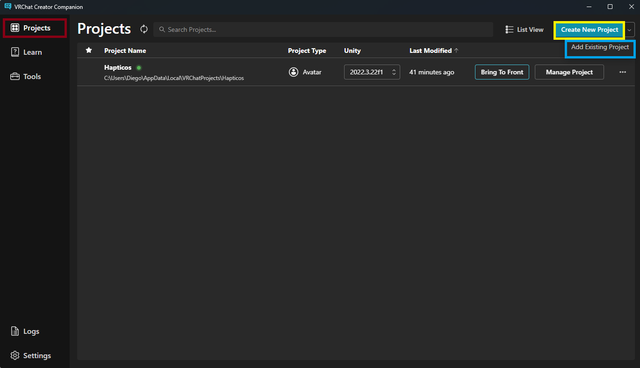Choose Add Existing Project
Image resolution: width=640 pixels, height=368 pixels.
click(600, 47)
